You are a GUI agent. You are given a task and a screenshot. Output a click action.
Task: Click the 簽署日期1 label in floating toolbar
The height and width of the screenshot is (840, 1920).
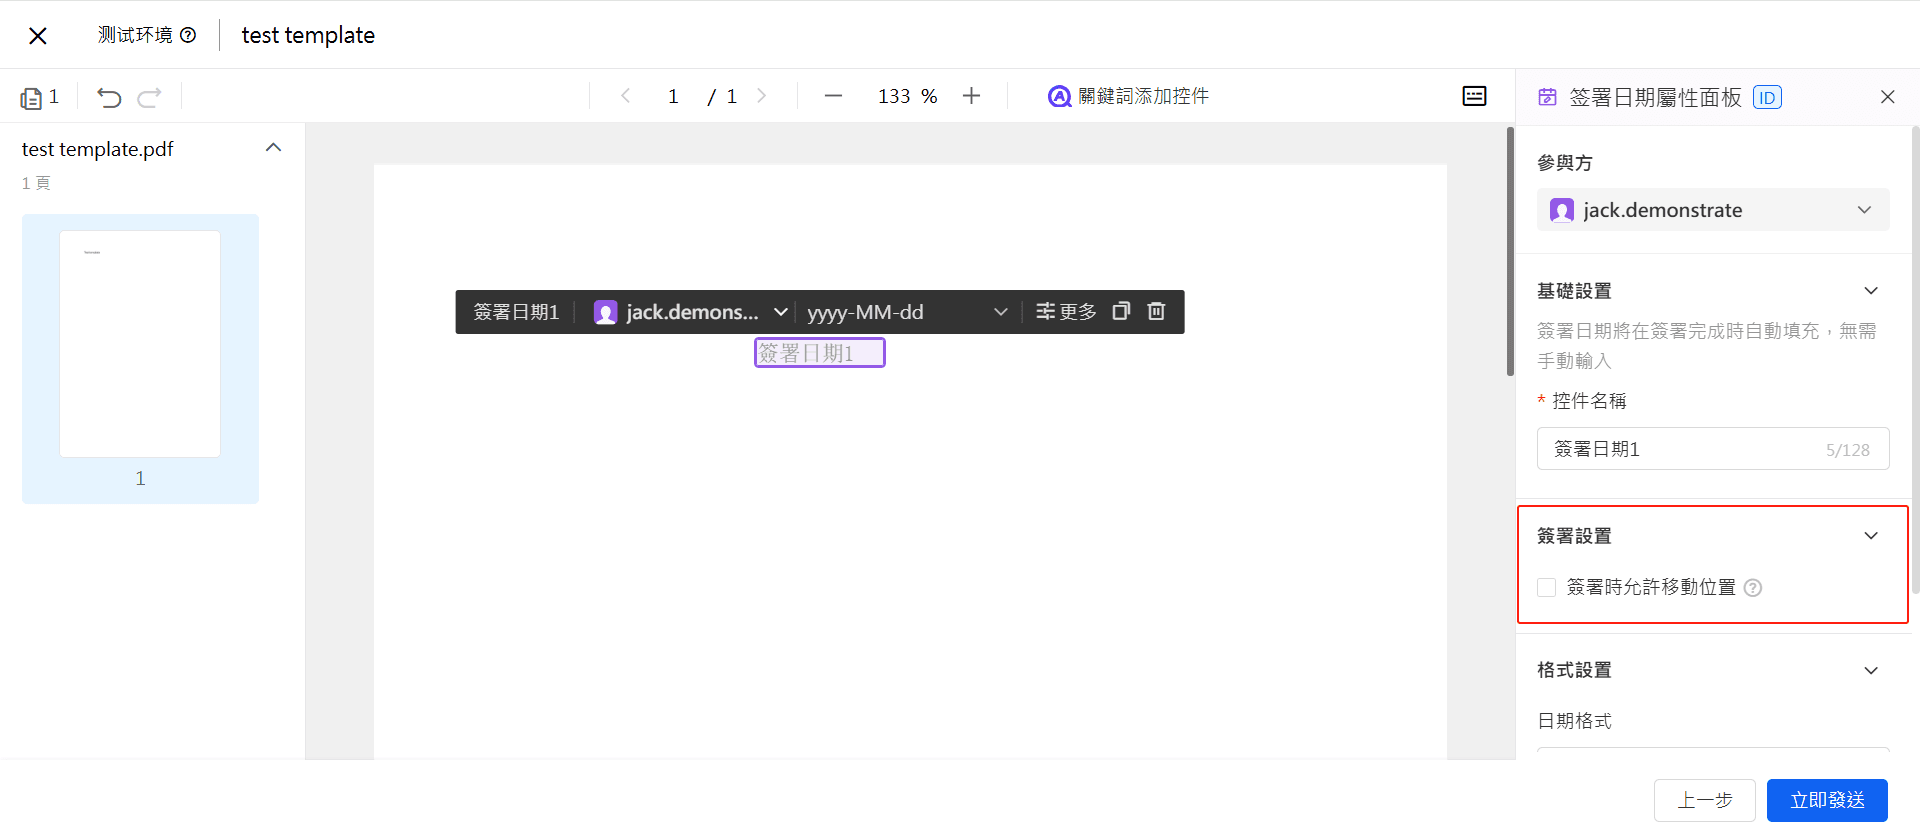516,312
